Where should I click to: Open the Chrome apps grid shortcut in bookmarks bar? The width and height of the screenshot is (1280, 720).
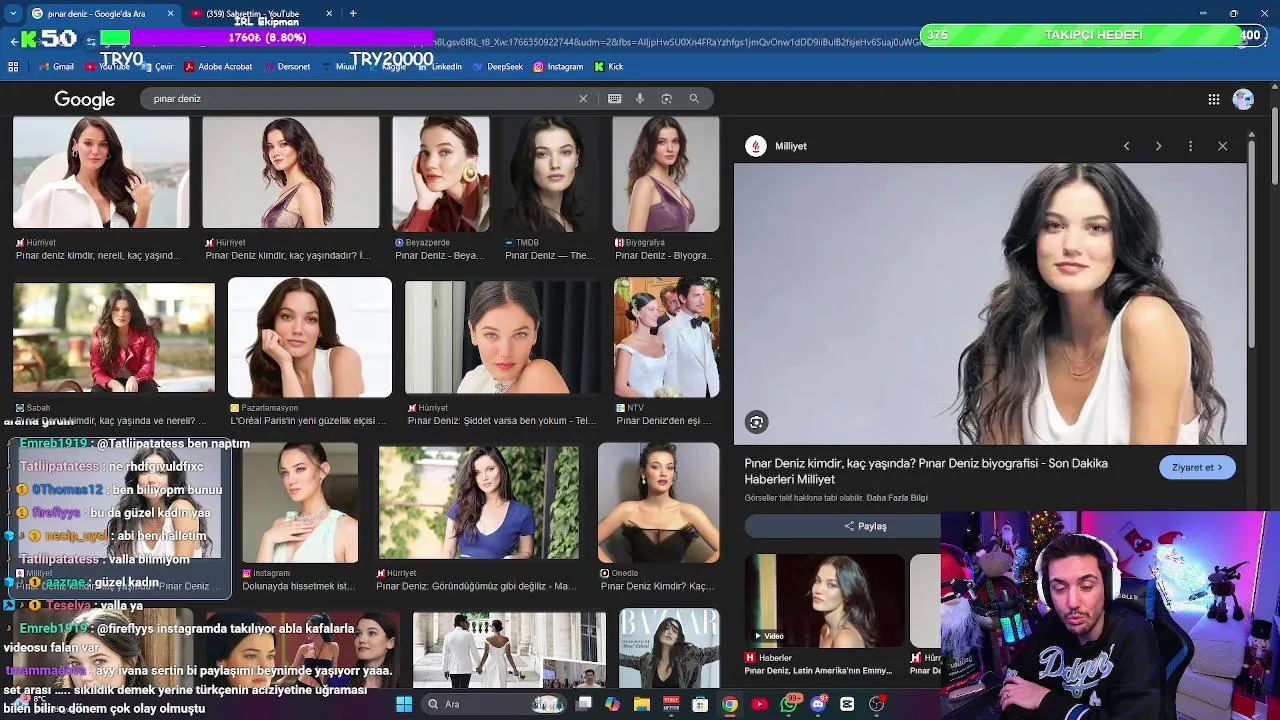13,67
